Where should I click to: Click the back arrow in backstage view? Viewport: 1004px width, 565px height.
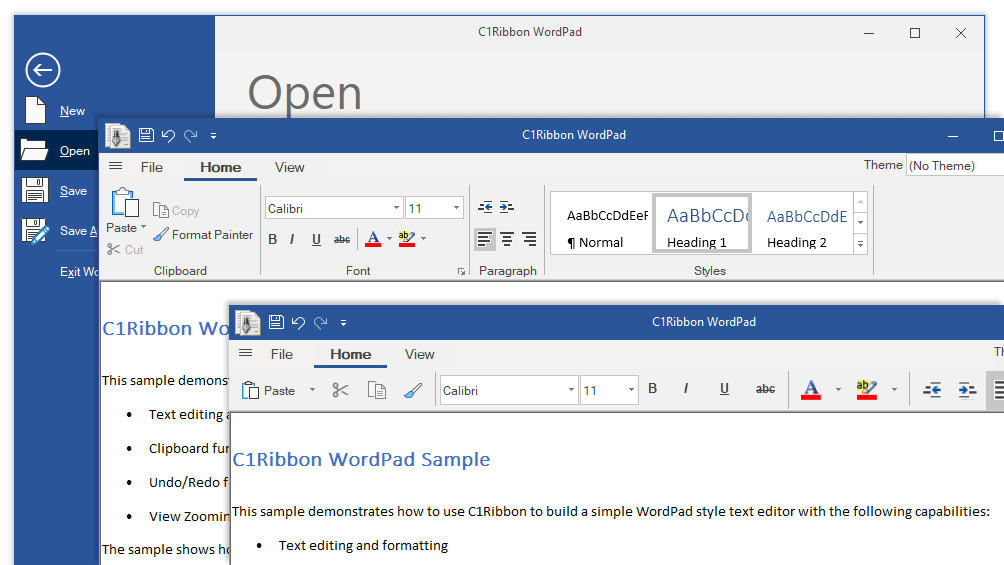43,70
